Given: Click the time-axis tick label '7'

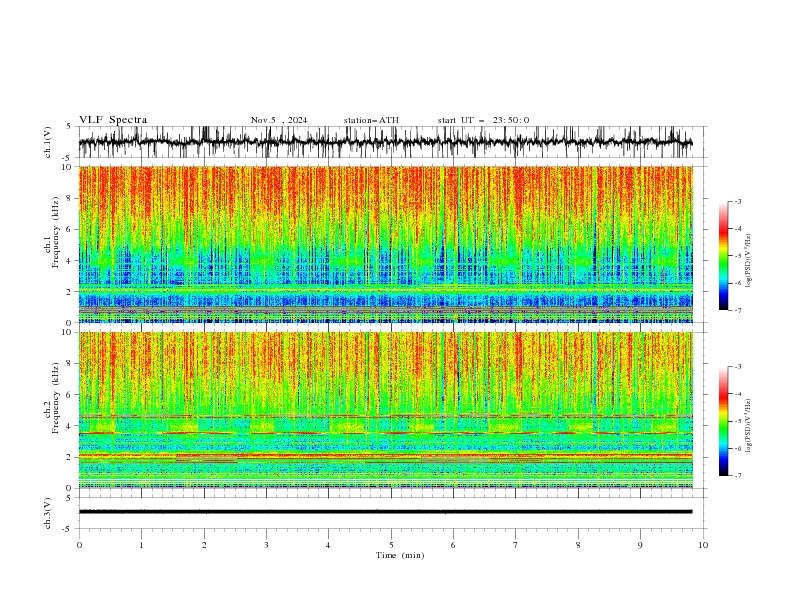Looking at the screenshot, I should click(516, 545).
